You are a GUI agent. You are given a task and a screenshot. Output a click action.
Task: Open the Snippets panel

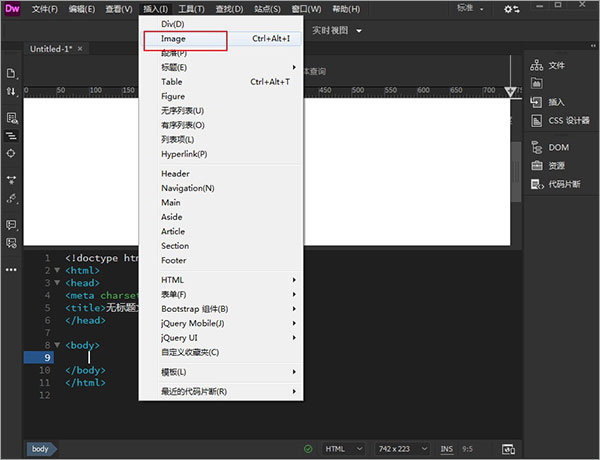(537, 184)
